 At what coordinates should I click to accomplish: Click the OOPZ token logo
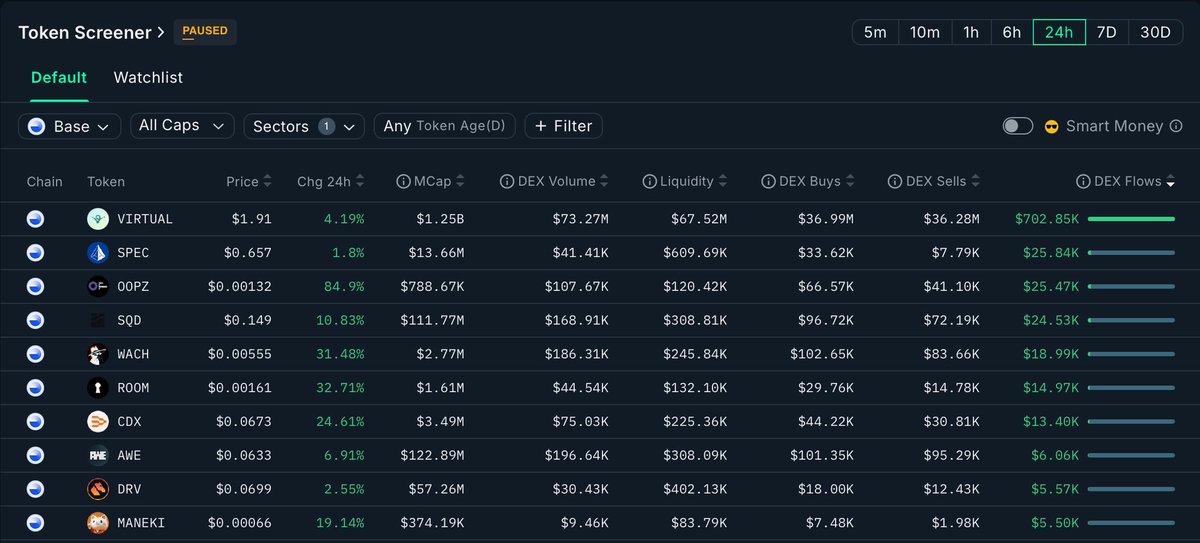point(97,287)
